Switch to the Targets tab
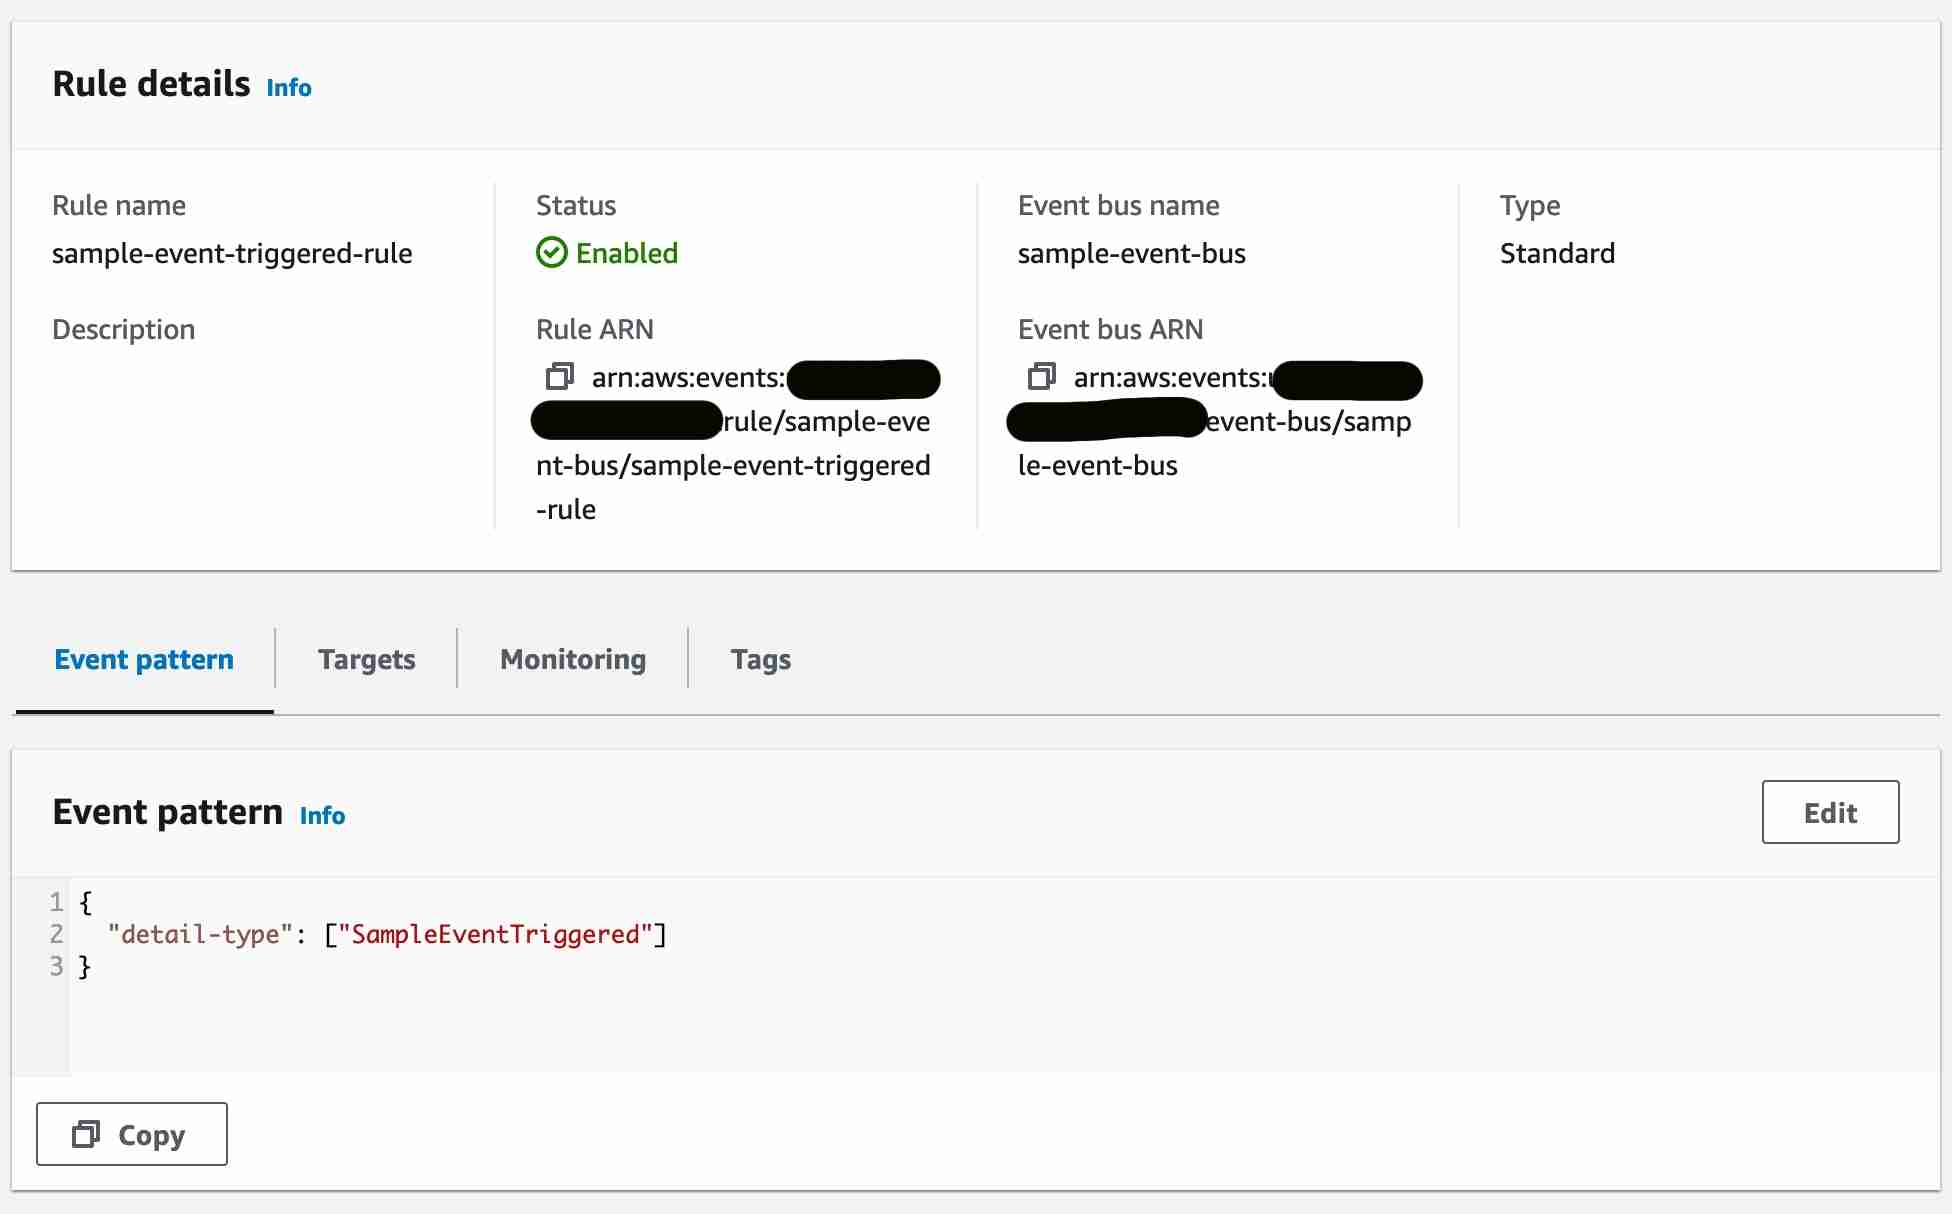1952x1214 pixels. [366, 659]
